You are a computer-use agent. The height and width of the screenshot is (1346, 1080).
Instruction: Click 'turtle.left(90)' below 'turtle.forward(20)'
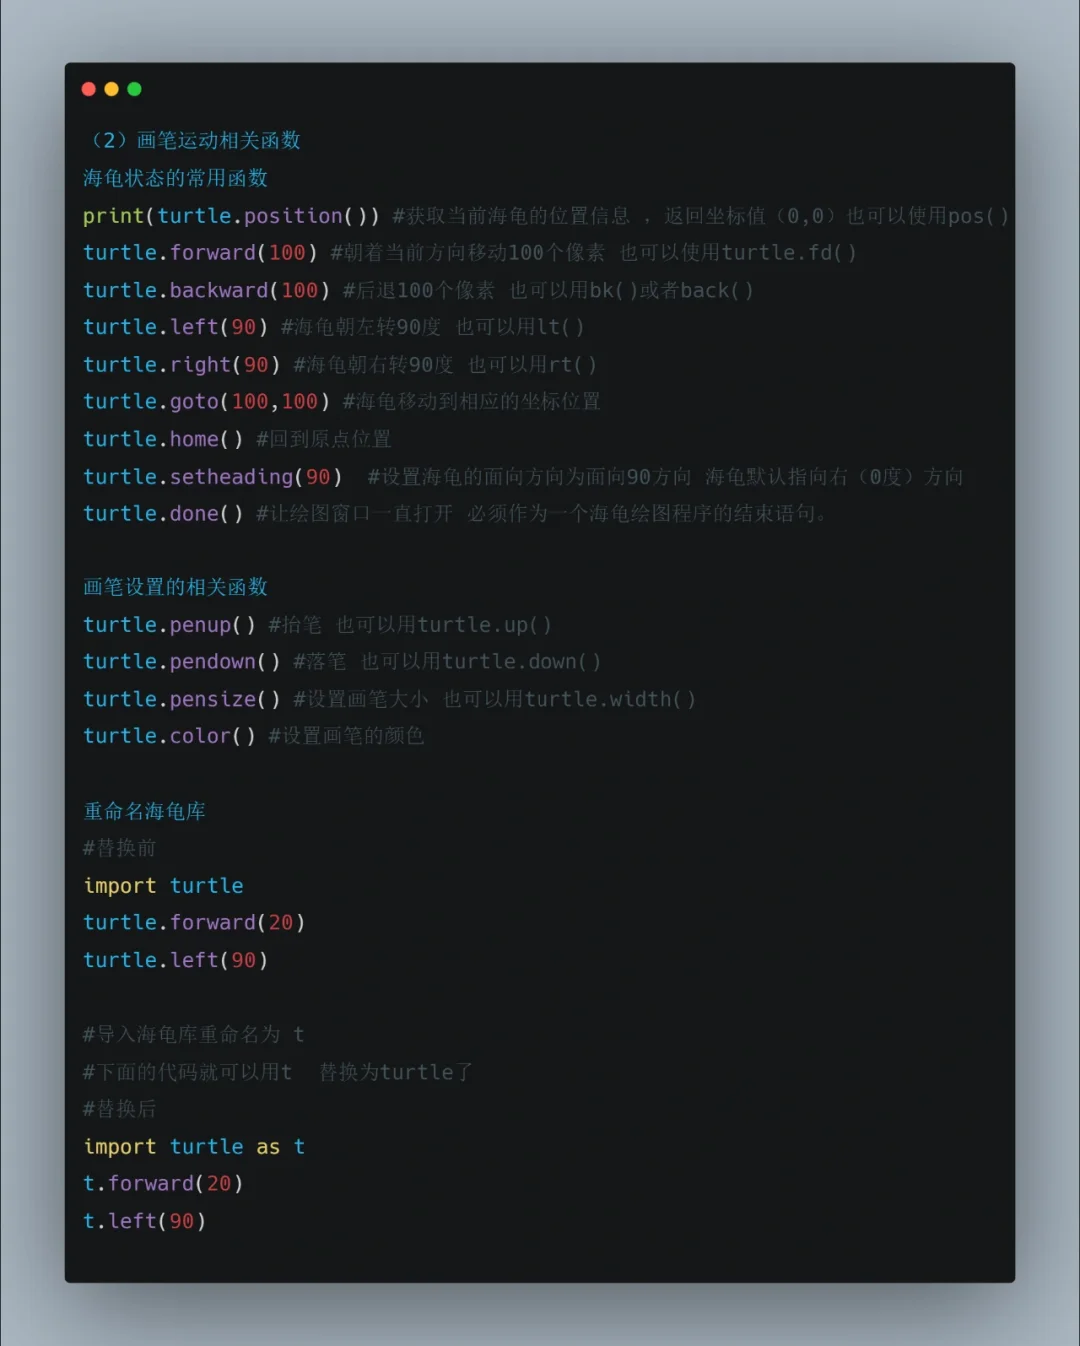point(175,960)
